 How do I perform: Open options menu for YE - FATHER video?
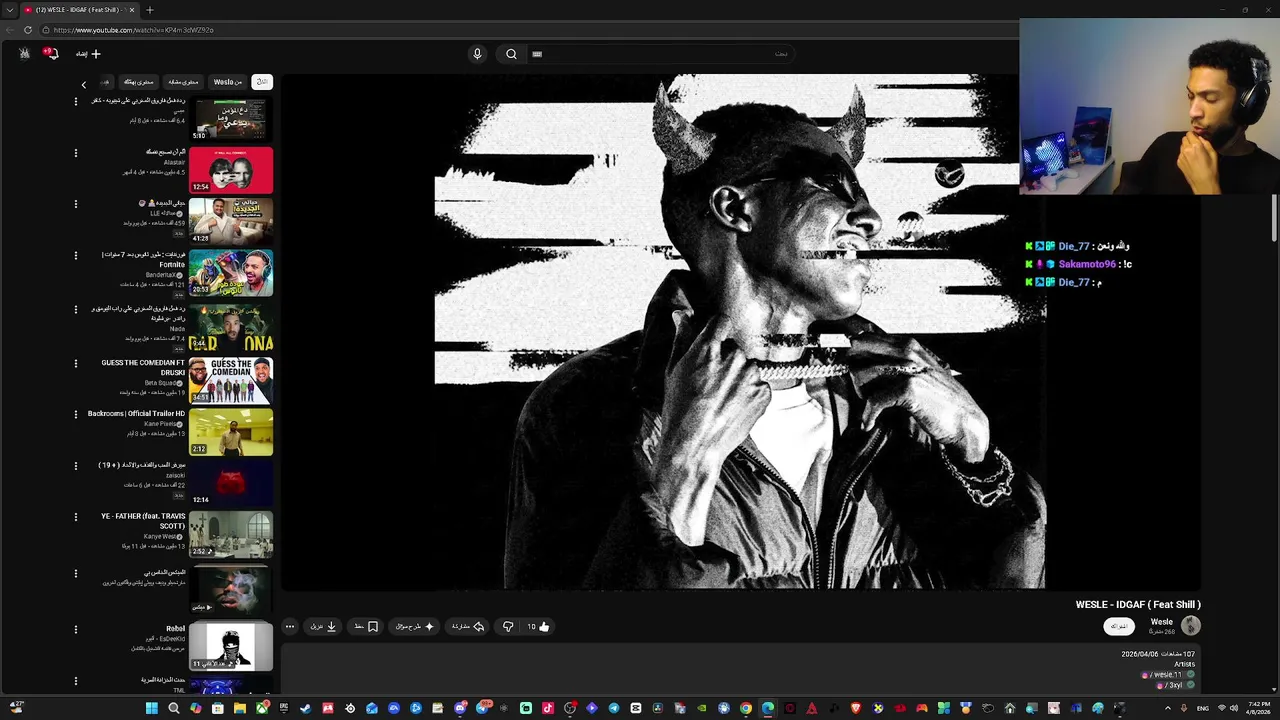(75, 517)
